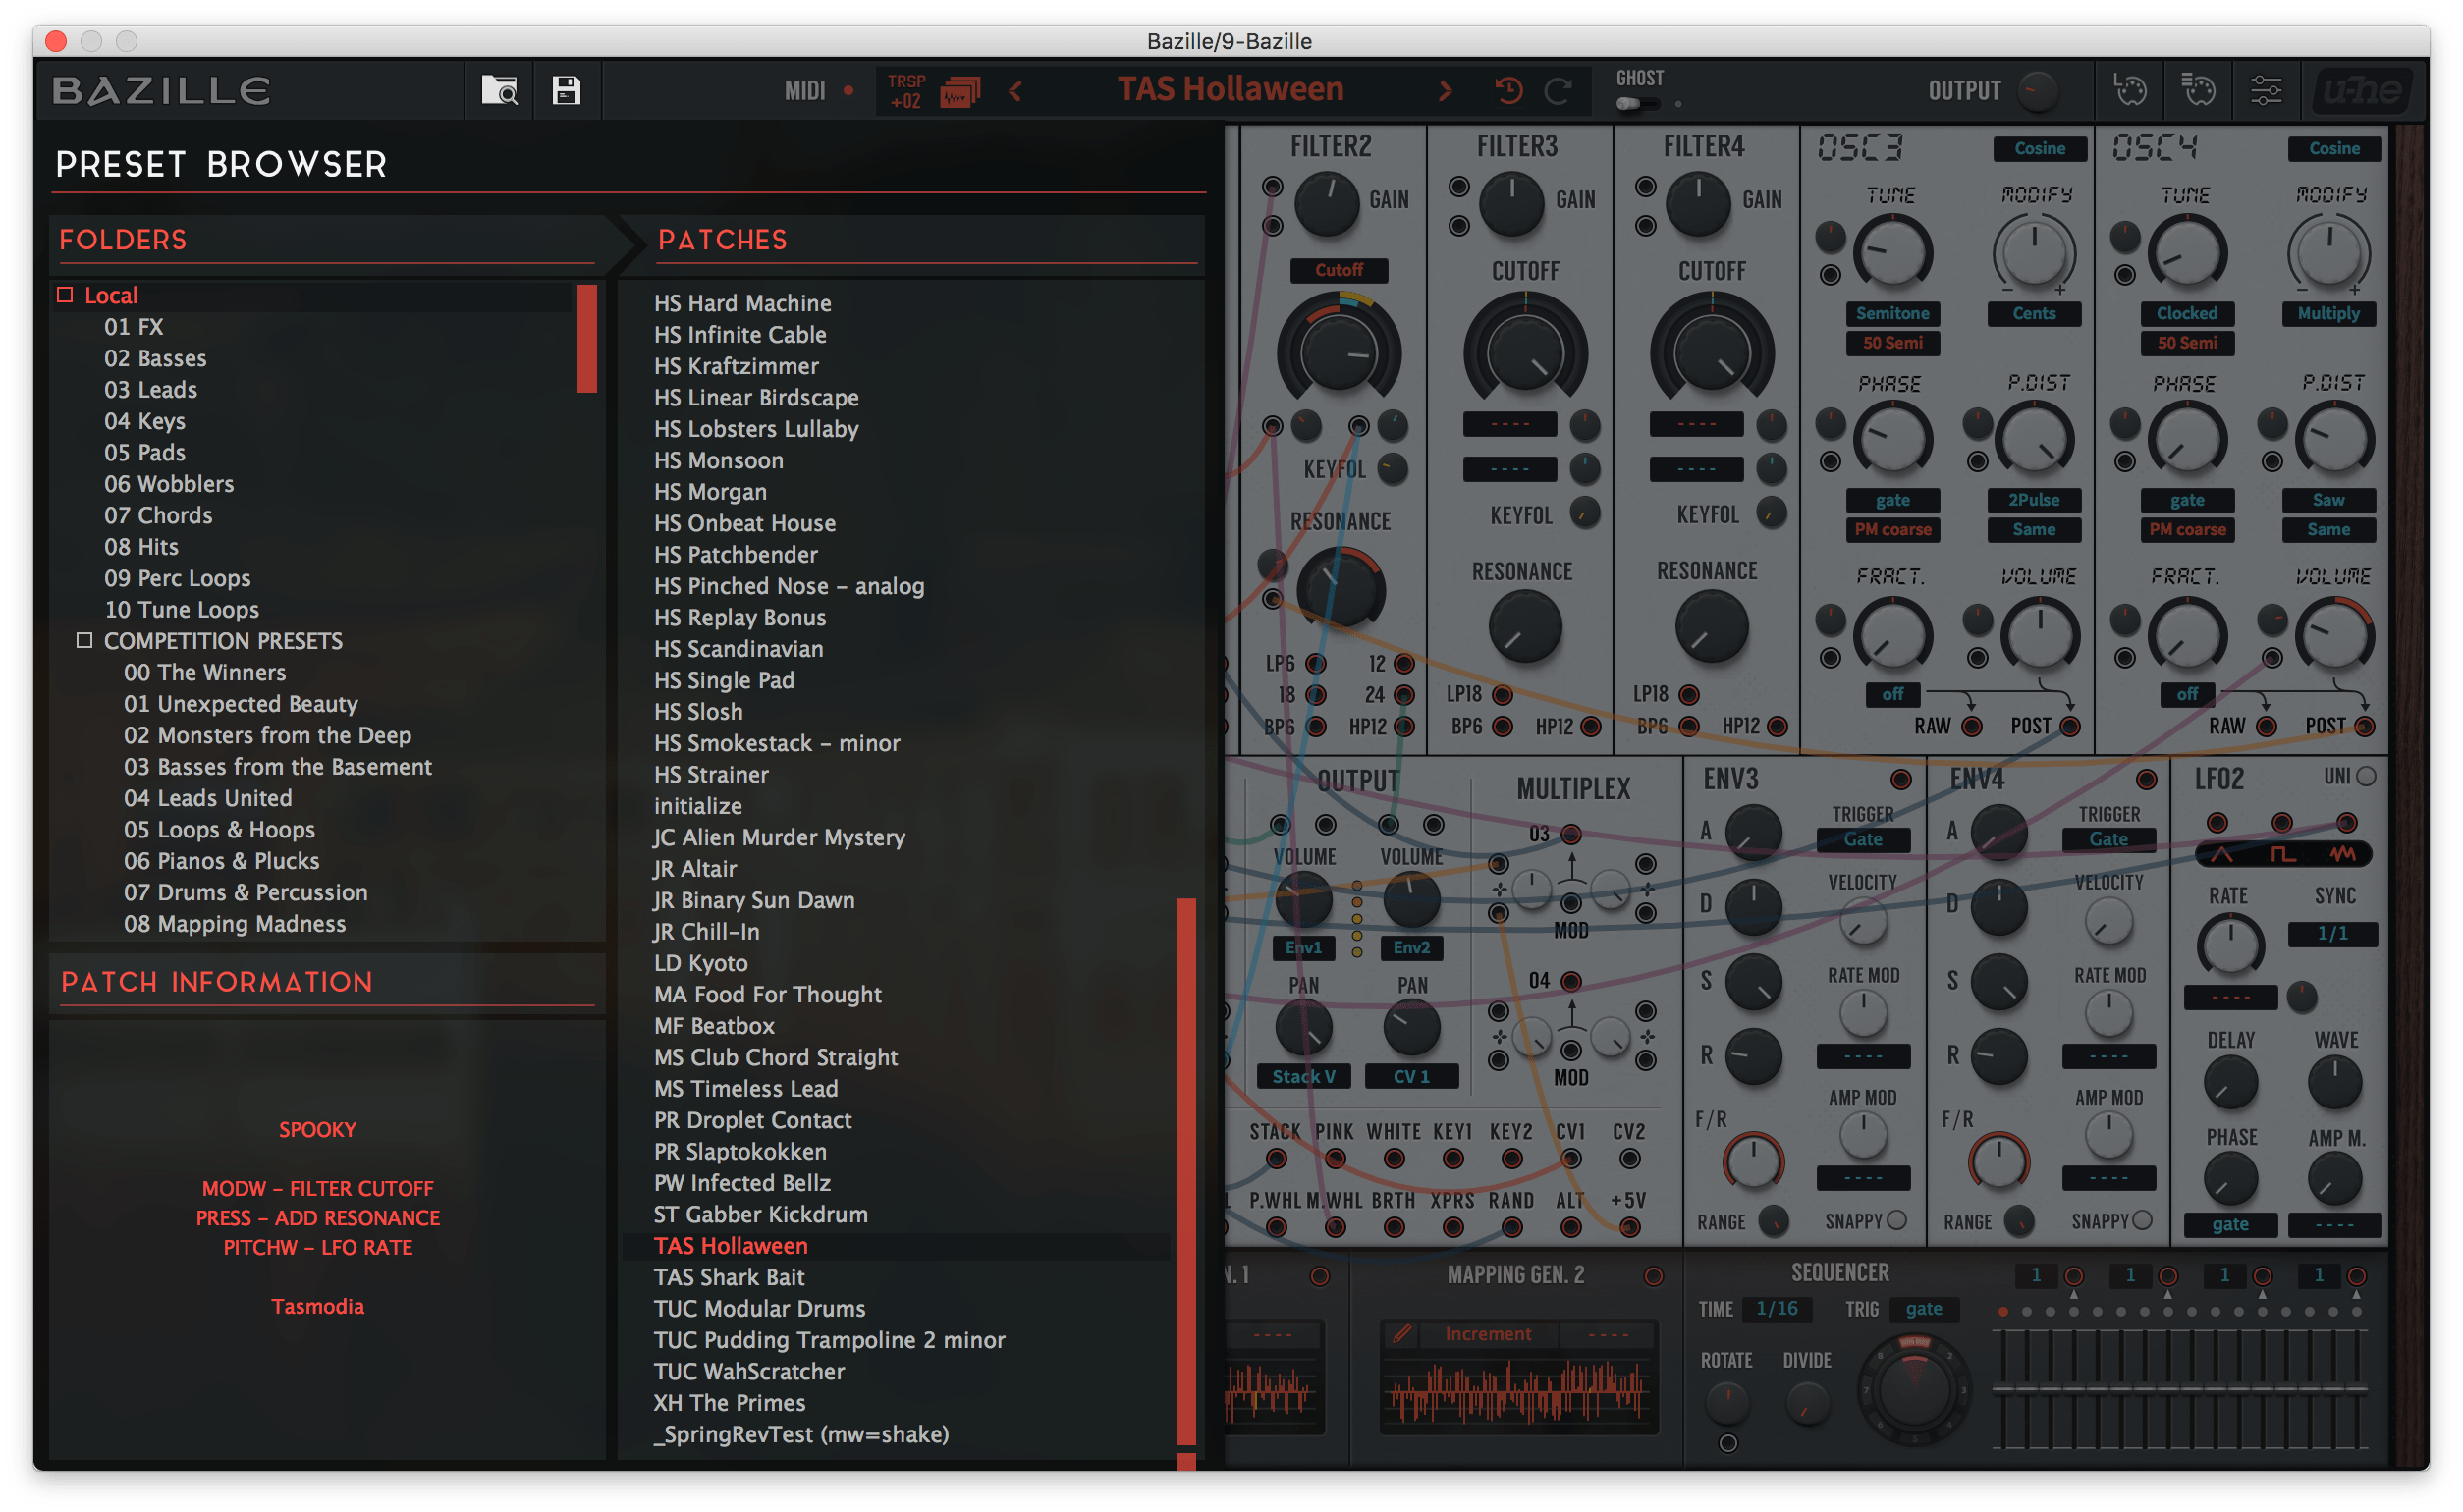
Task: Click the ENV4 output jack
Action: tap(2146, 779)
